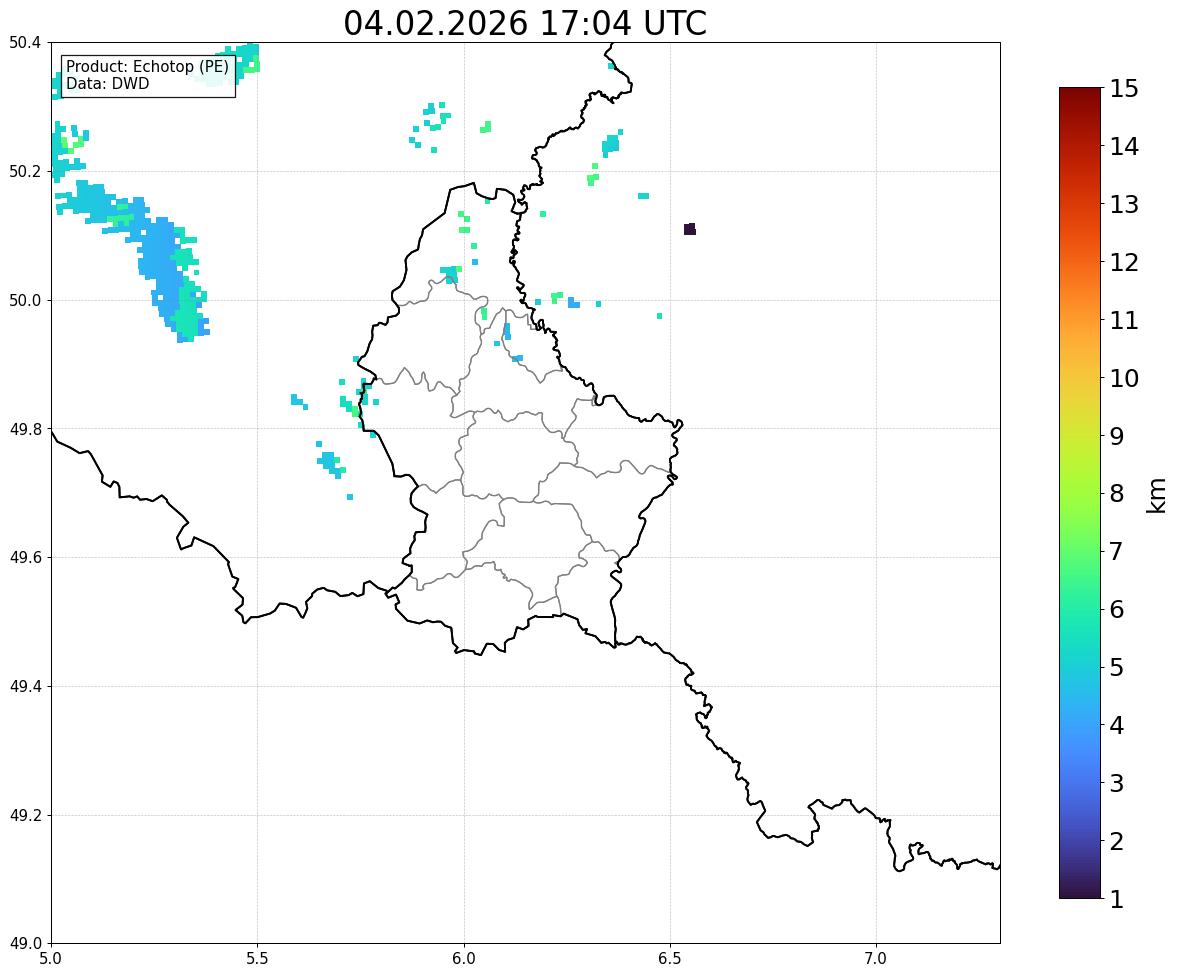This screenshot has height=976, width=1178.
Task: Click the longitude axis label 6.5
Action: coord(670,959)
